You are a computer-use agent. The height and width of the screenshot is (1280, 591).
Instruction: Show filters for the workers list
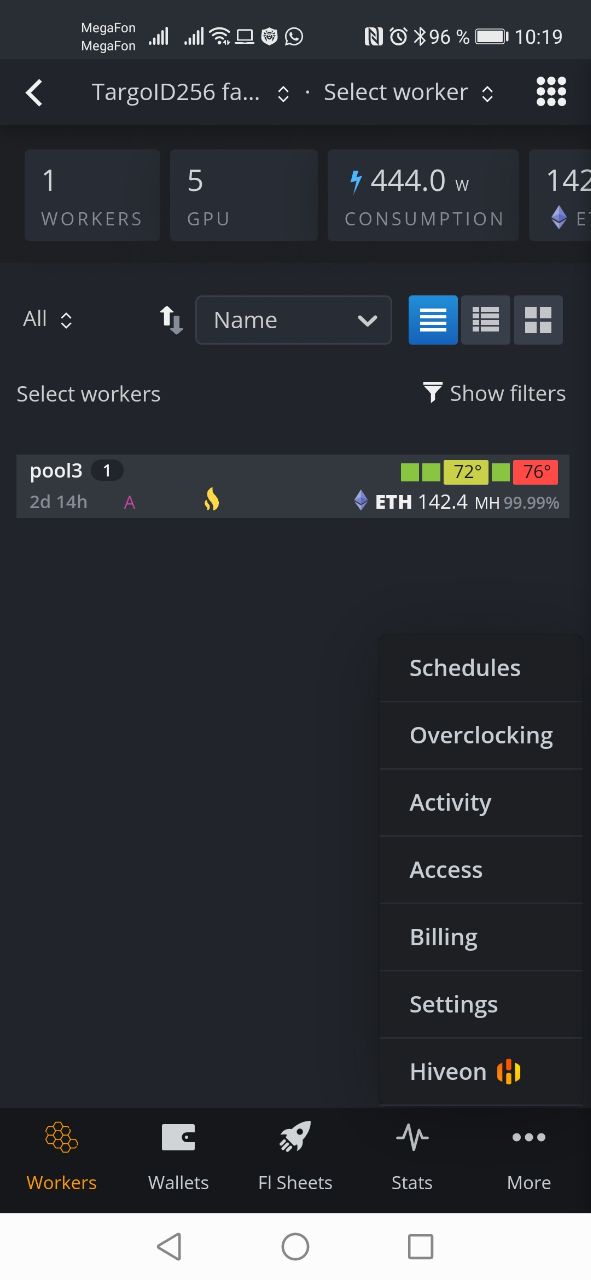[x=494, y=393]
